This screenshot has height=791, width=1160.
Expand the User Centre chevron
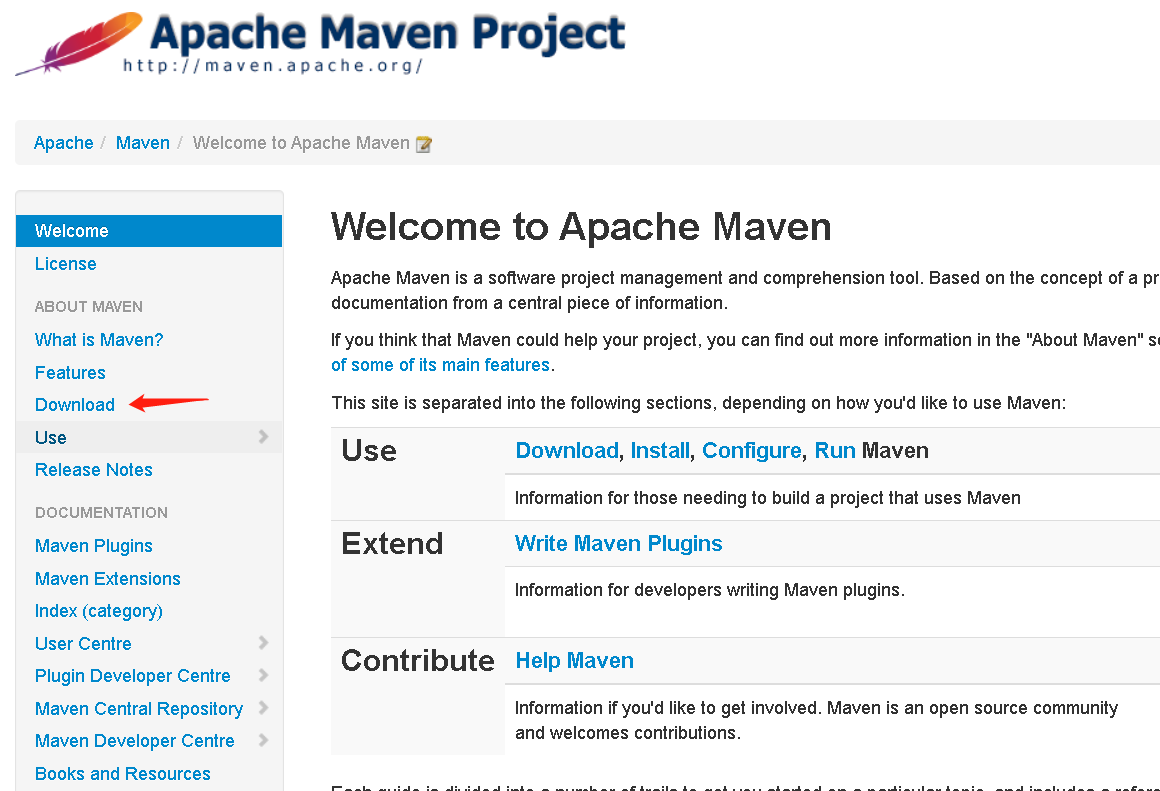[263, 643]
